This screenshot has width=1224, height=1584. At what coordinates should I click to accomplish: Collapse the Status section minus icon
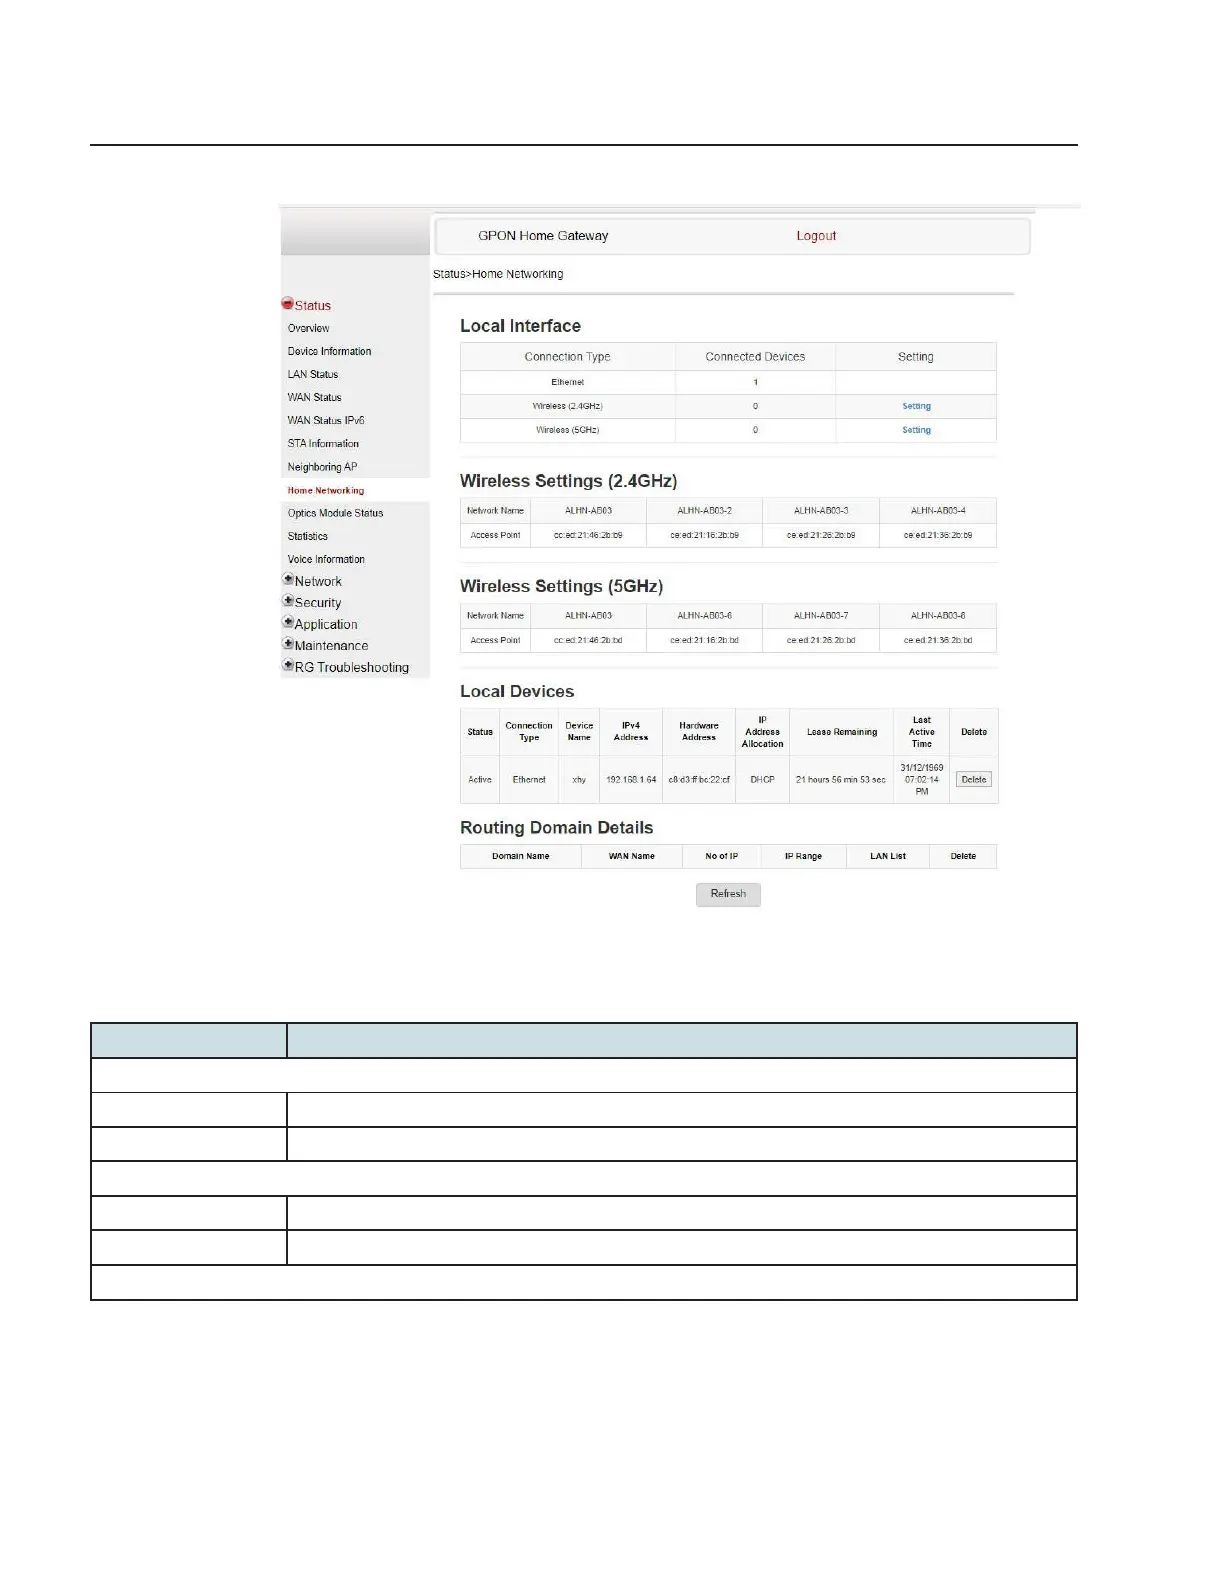point(287,304)
